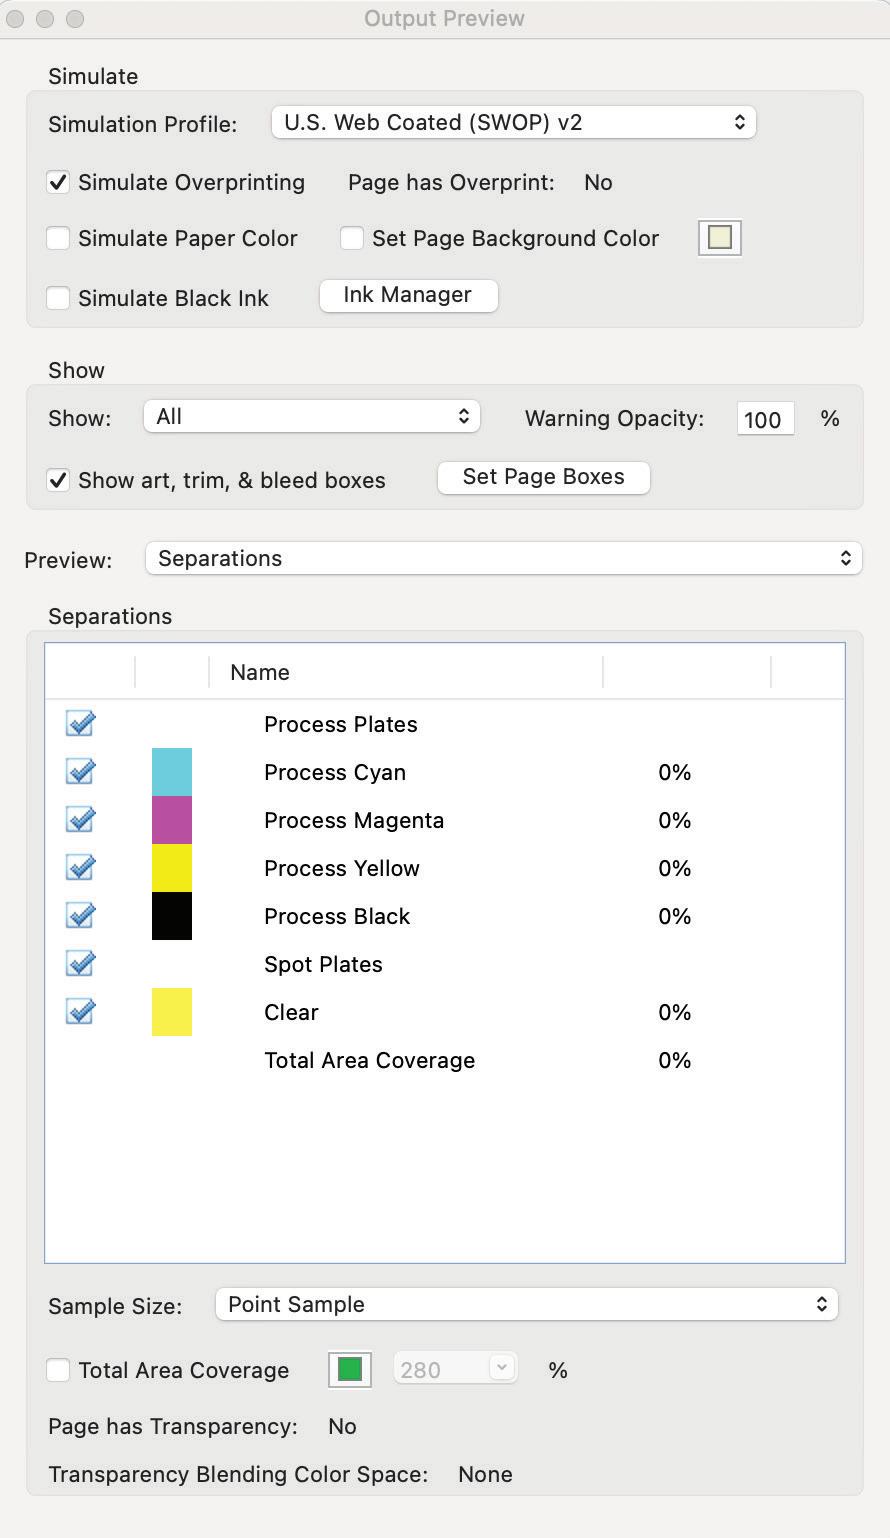The height and width of the screenshot is (1538, 890).
Task: Toggle the Process Cyan plate visibility icon
Action: (x=80, y=771)
